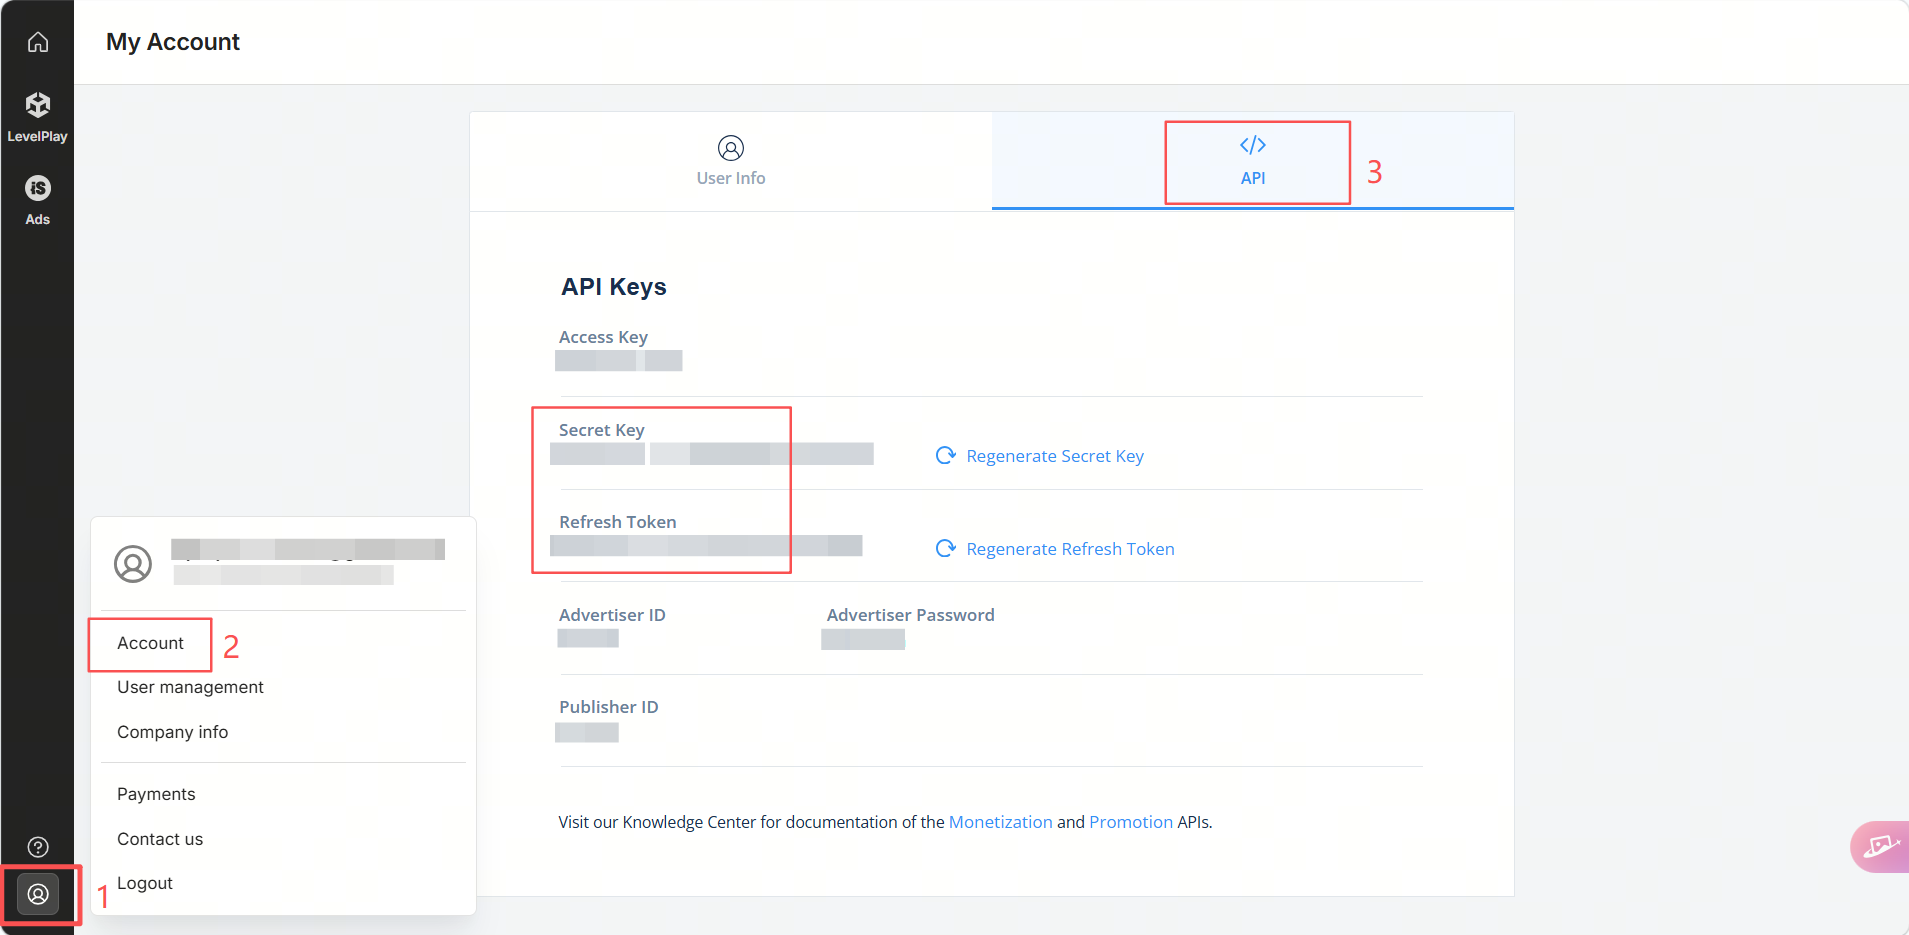
Task: Open the help question mark icon
Action: pos(38,847)
